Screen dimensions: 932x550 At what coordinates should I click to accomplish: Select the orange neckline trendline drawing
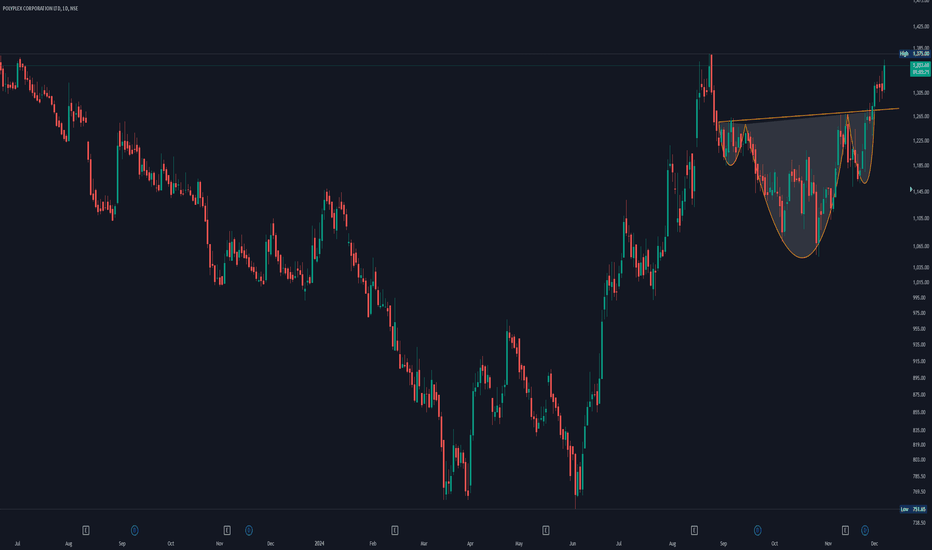point(808,115)
